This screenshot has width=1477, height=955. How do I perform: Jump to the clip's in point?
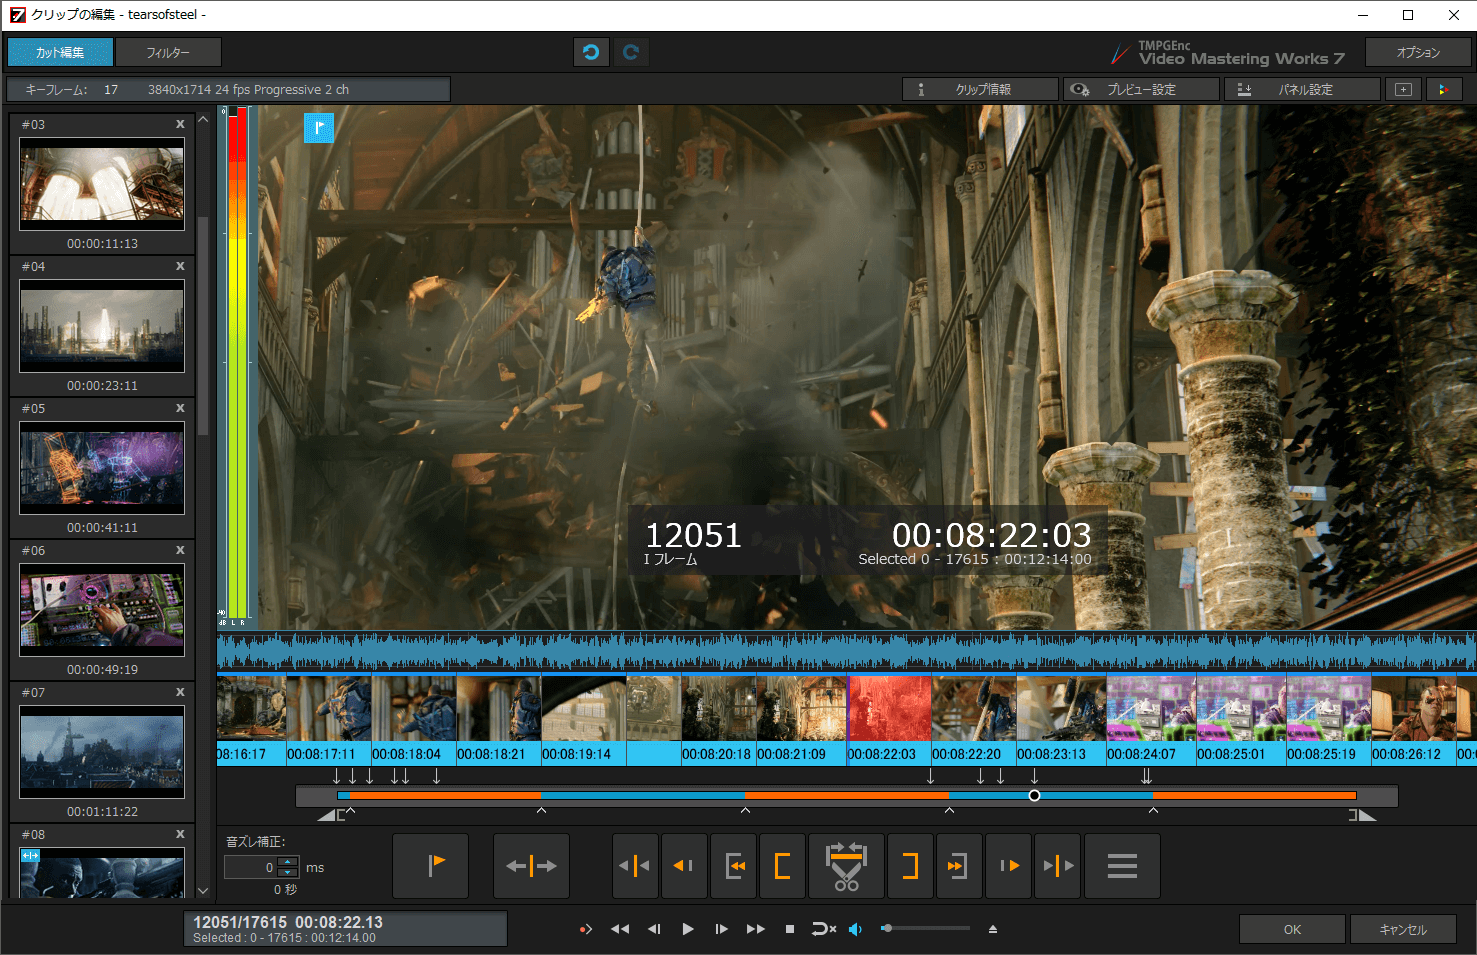[734, 866]
